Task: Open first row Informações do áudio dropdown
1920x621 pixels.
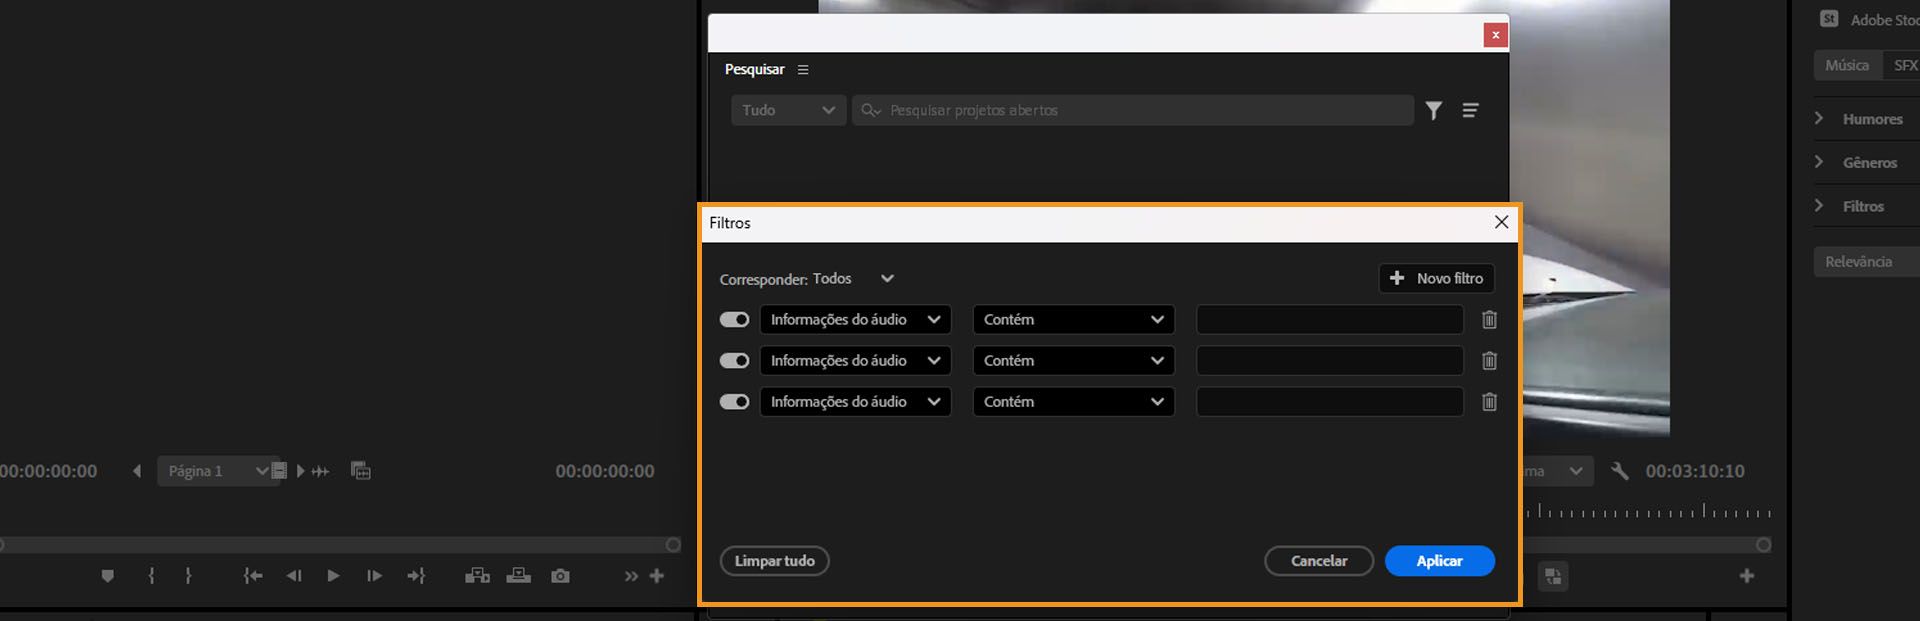Action: point(856,320)
